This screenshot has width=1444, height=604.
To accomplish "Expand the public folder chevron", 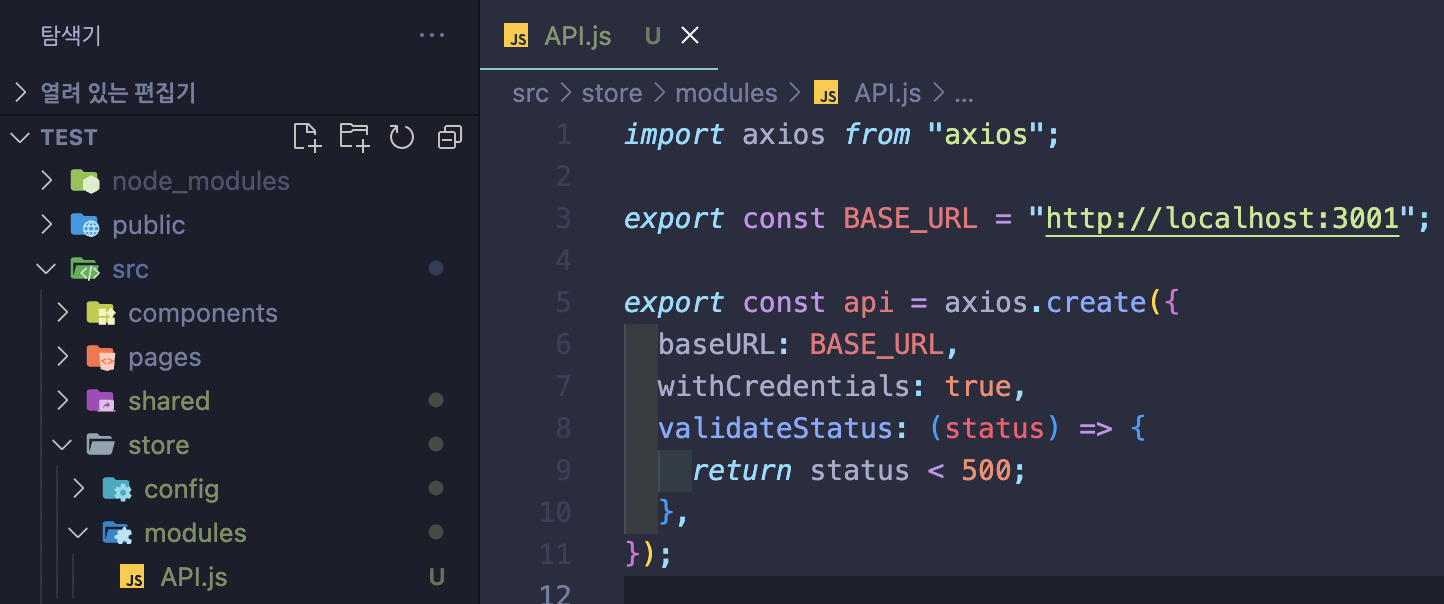I will click(46, 225).
